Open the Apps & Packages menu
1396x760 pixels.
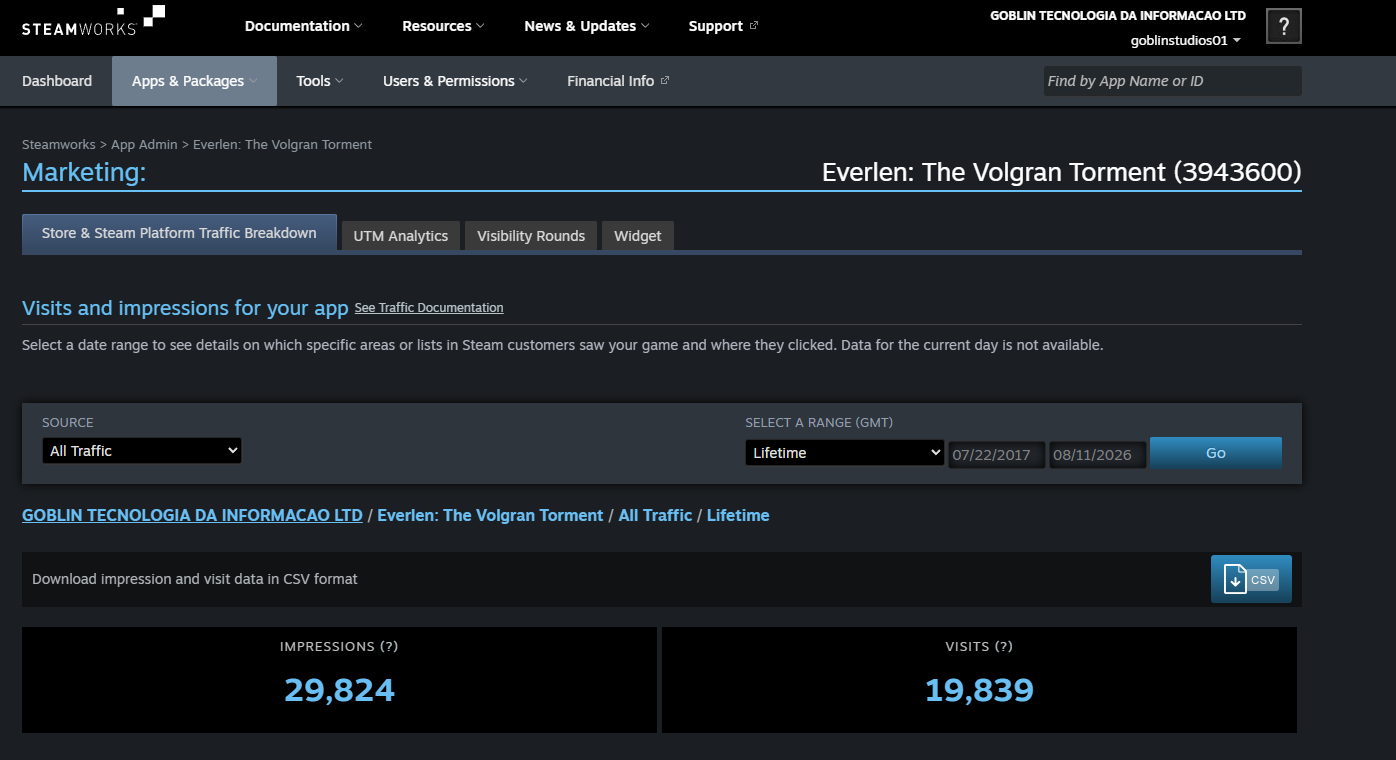[x=194, y=81]
